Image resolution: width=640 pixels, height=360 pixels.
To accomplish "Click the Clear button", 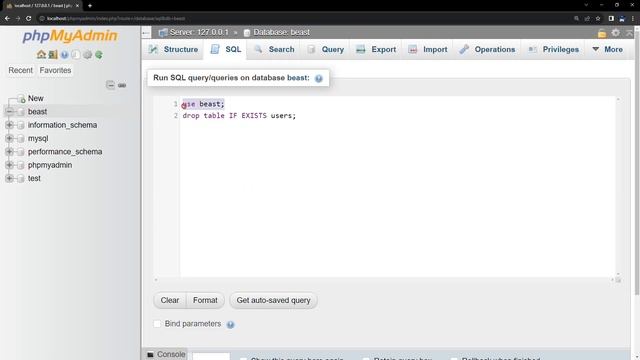I will tap(170, 300).
